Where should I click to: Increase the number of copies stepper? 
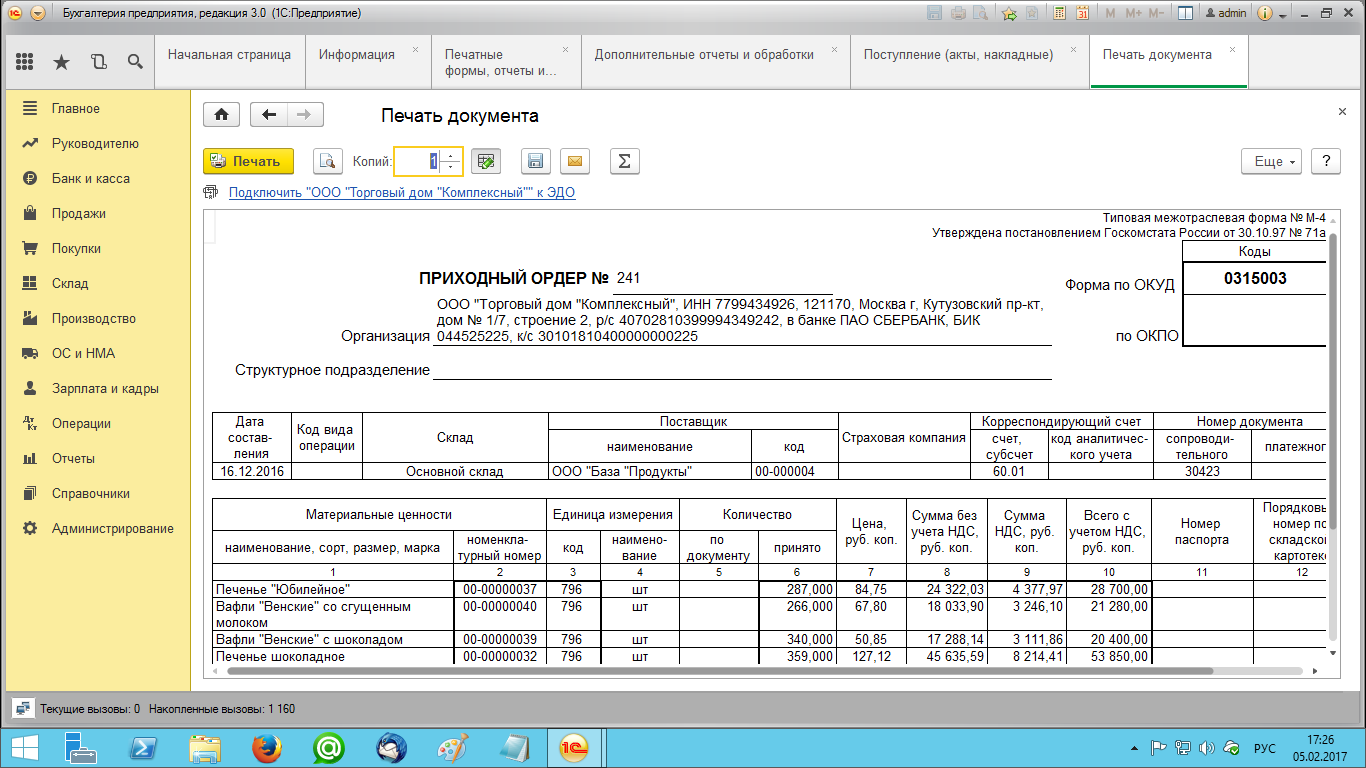coord(450,155)
